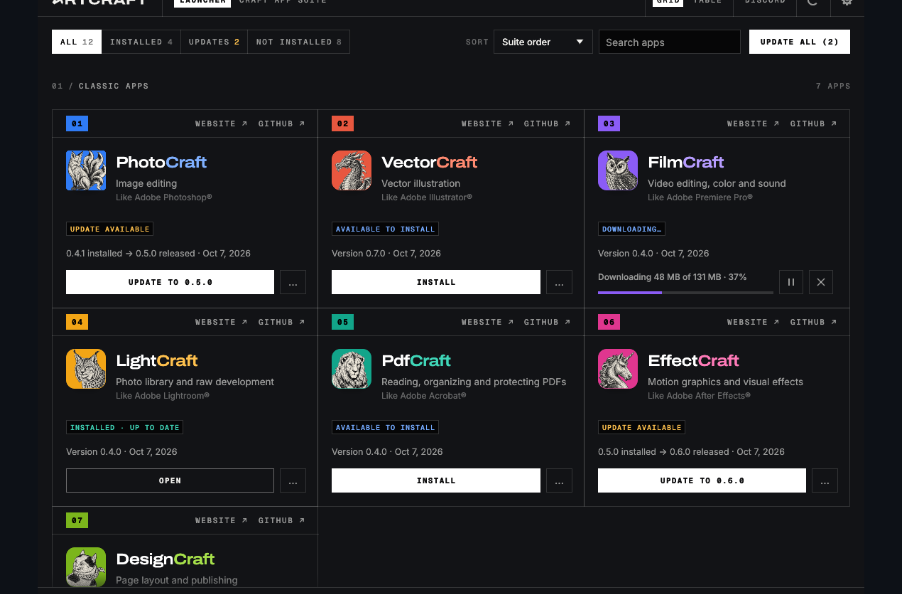Click the teal 05 number badge

343,322
